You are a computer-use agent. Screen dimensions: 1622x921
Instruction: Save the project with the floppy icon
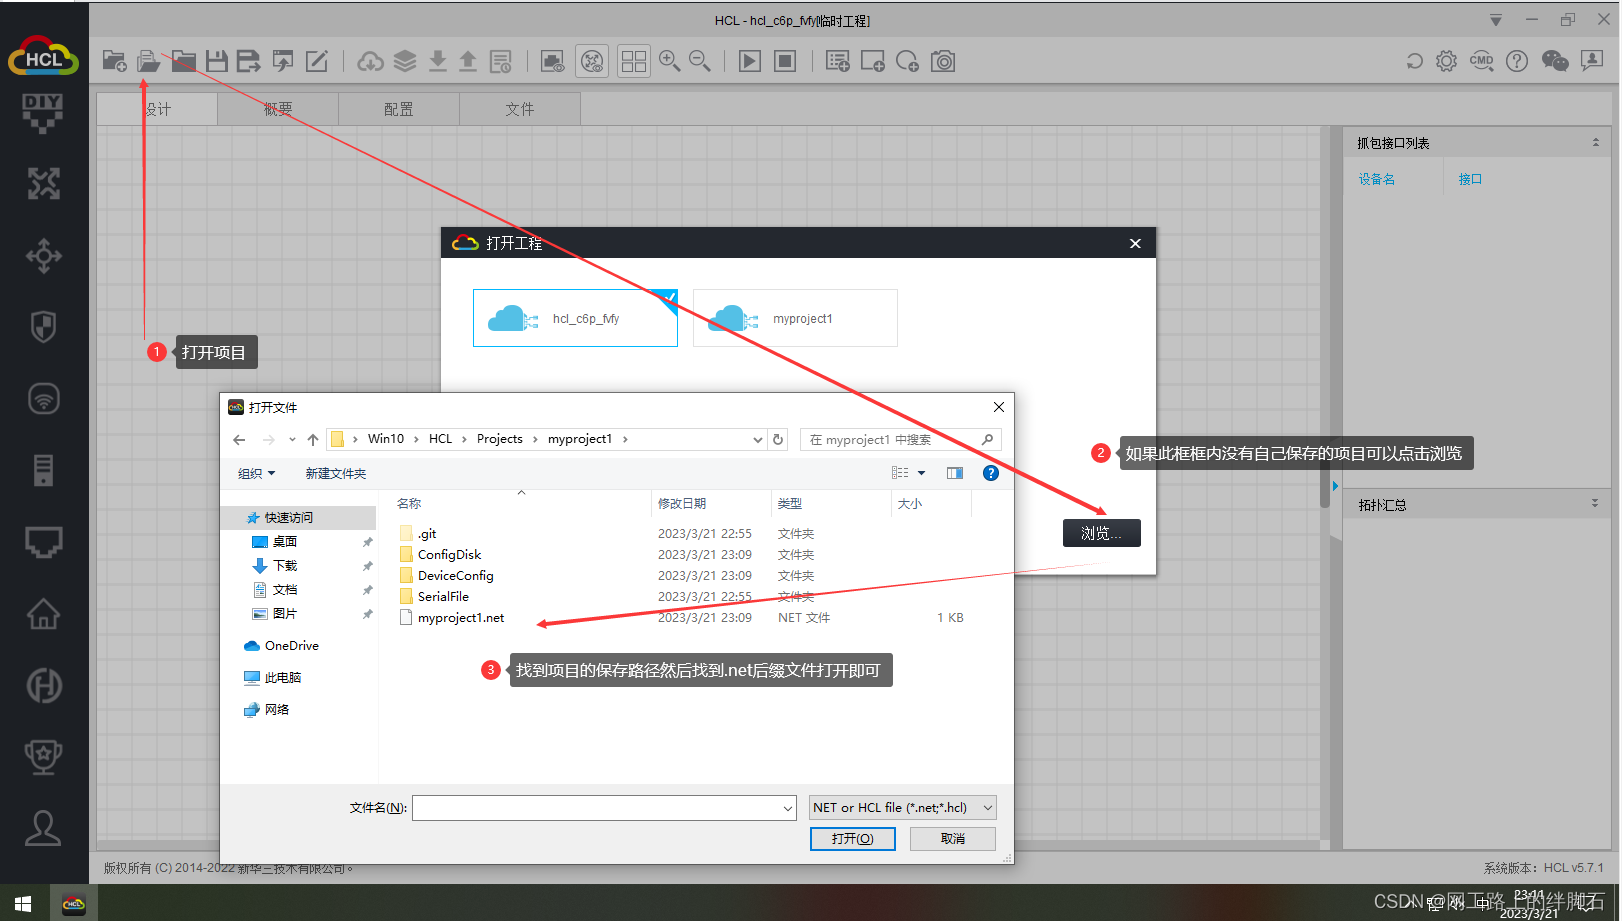tap(216, 61)
